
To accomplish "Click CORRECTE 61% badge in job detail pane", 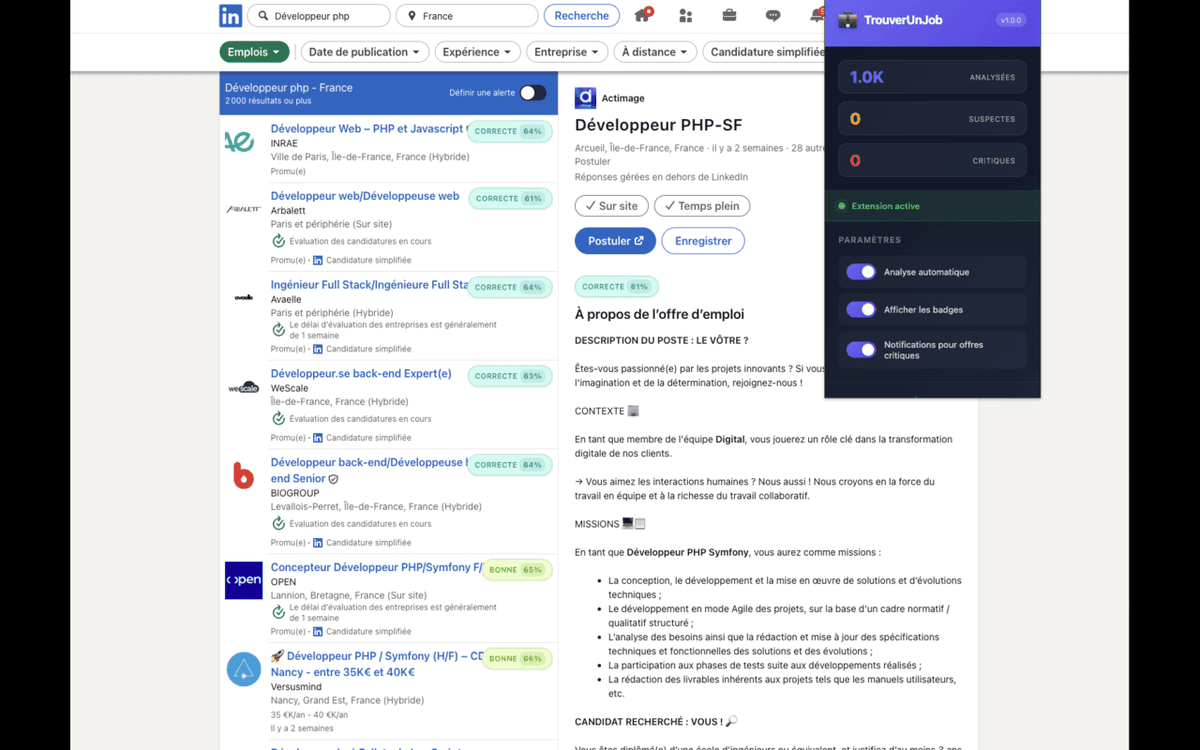I will [x=616, y=286].
